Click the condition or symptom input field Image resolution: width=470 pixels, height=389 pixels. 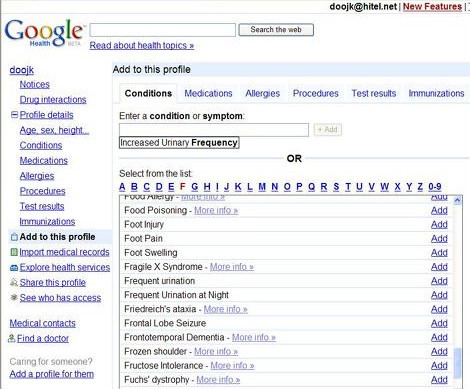(214, 130)
